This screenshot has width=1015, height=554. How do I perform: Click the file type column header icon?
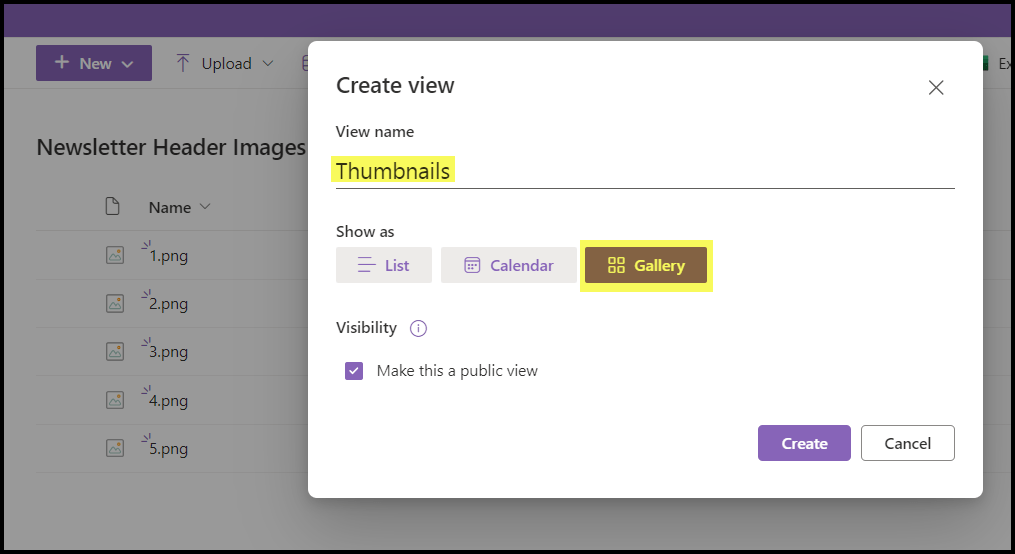113,207
